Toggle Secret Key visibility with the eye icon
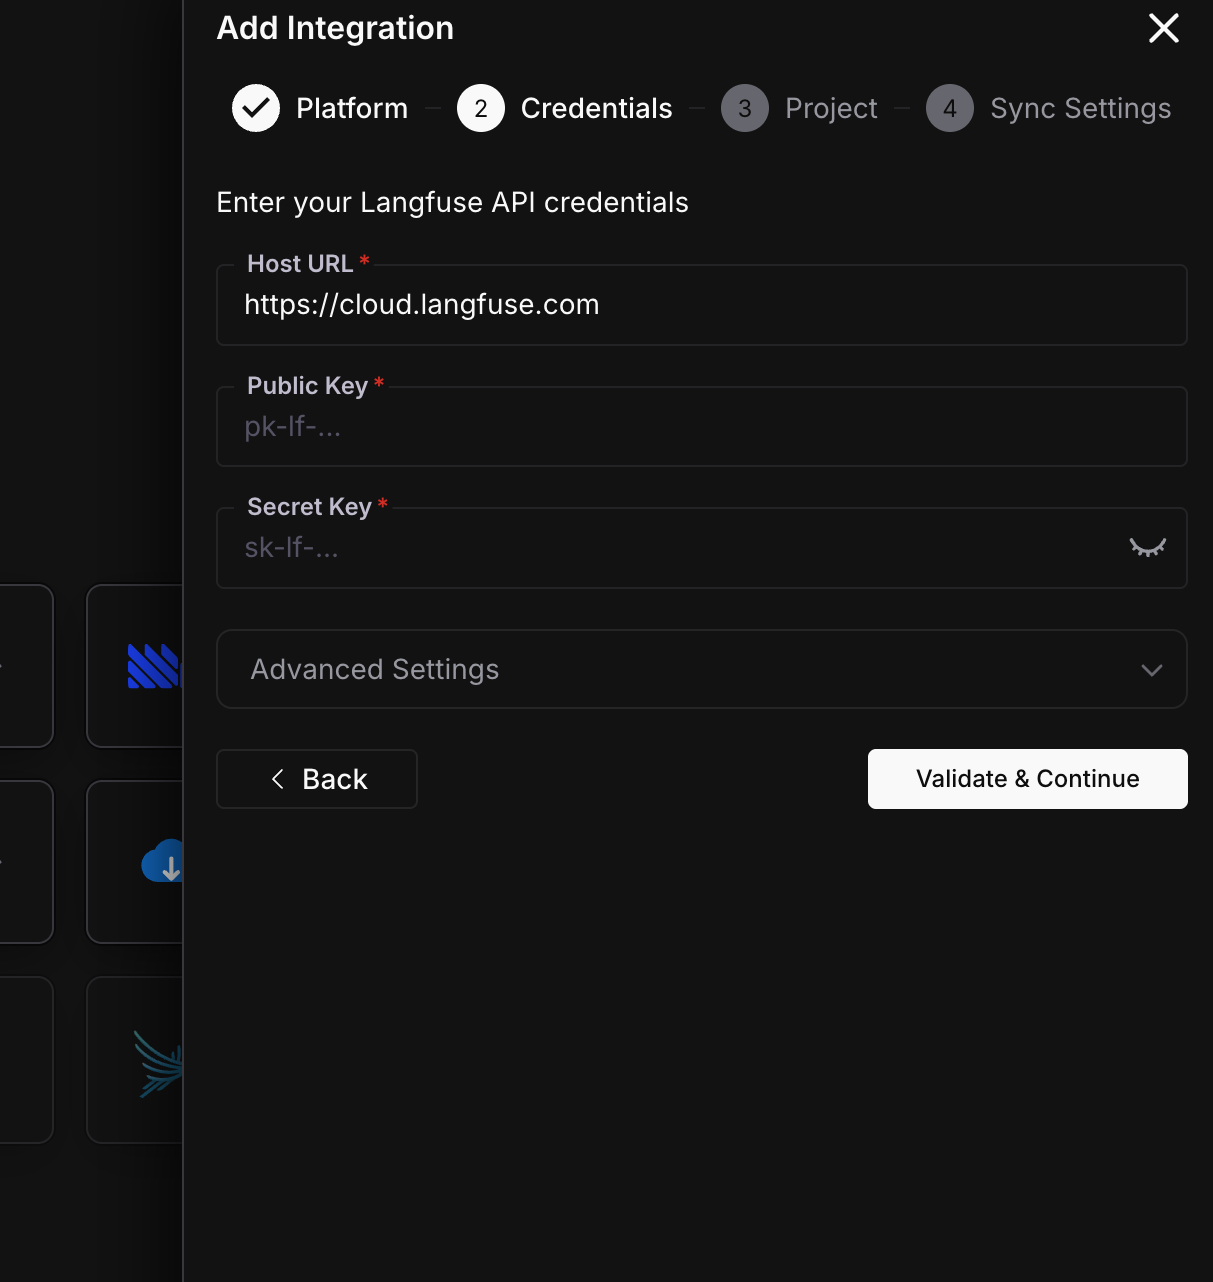The width and height of the screenshot is (1213, 1282). point(1147,547)
